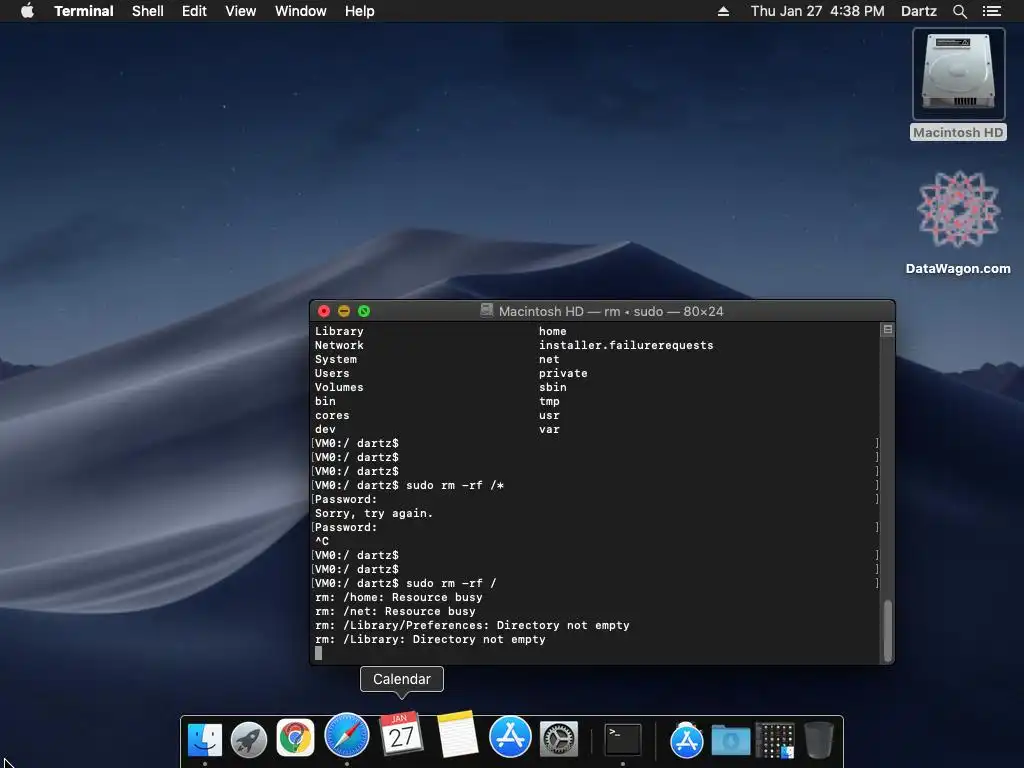Screen dimensions: 1024x768
Task: Click Terminal icon in the Dock
Action: [622, 740]
